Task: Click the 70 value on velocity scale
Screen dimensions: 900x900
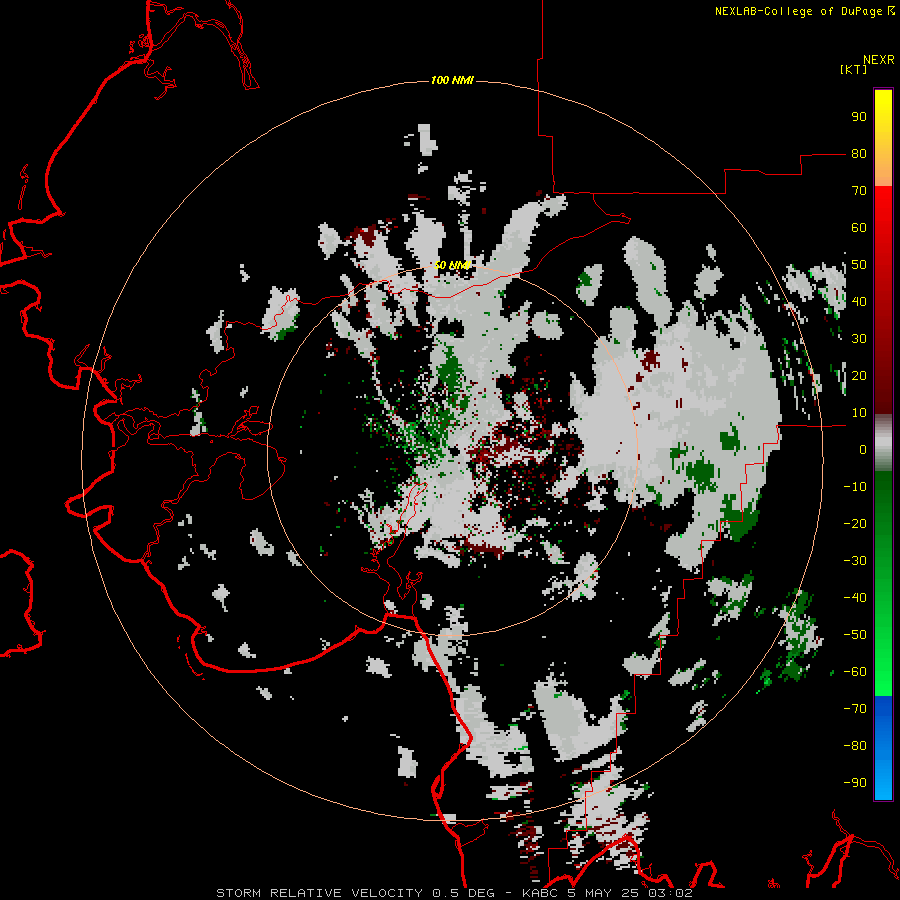Action: click(859, 191)
